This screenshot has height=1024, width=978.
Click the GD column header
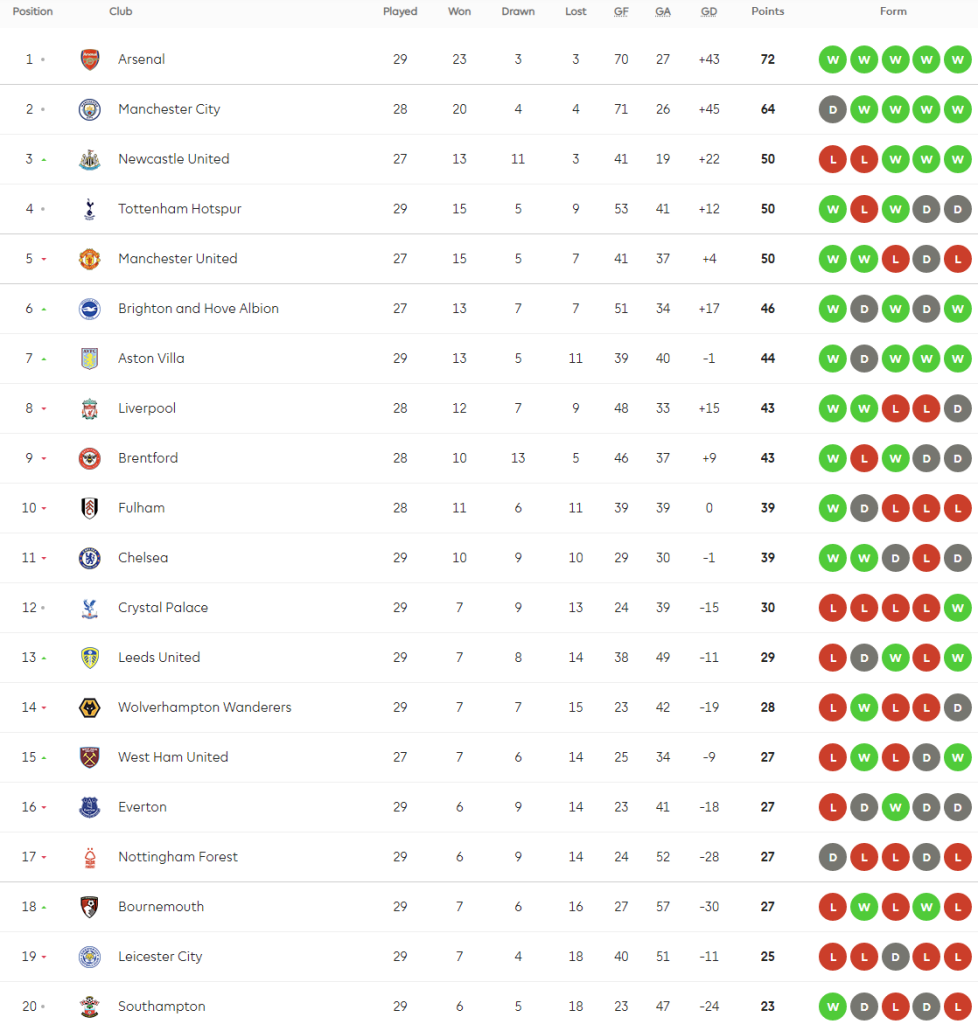(709, 12)
